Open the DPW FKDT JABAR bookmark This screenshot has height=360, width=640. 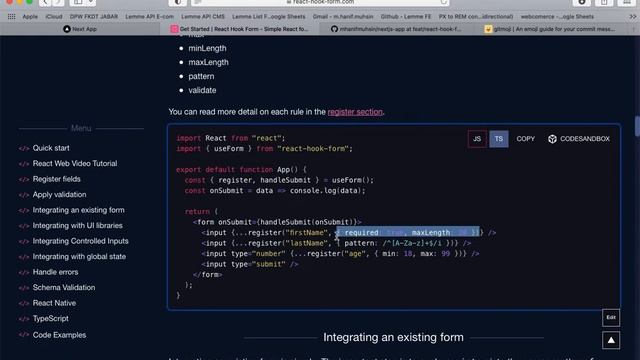point(94,17)
